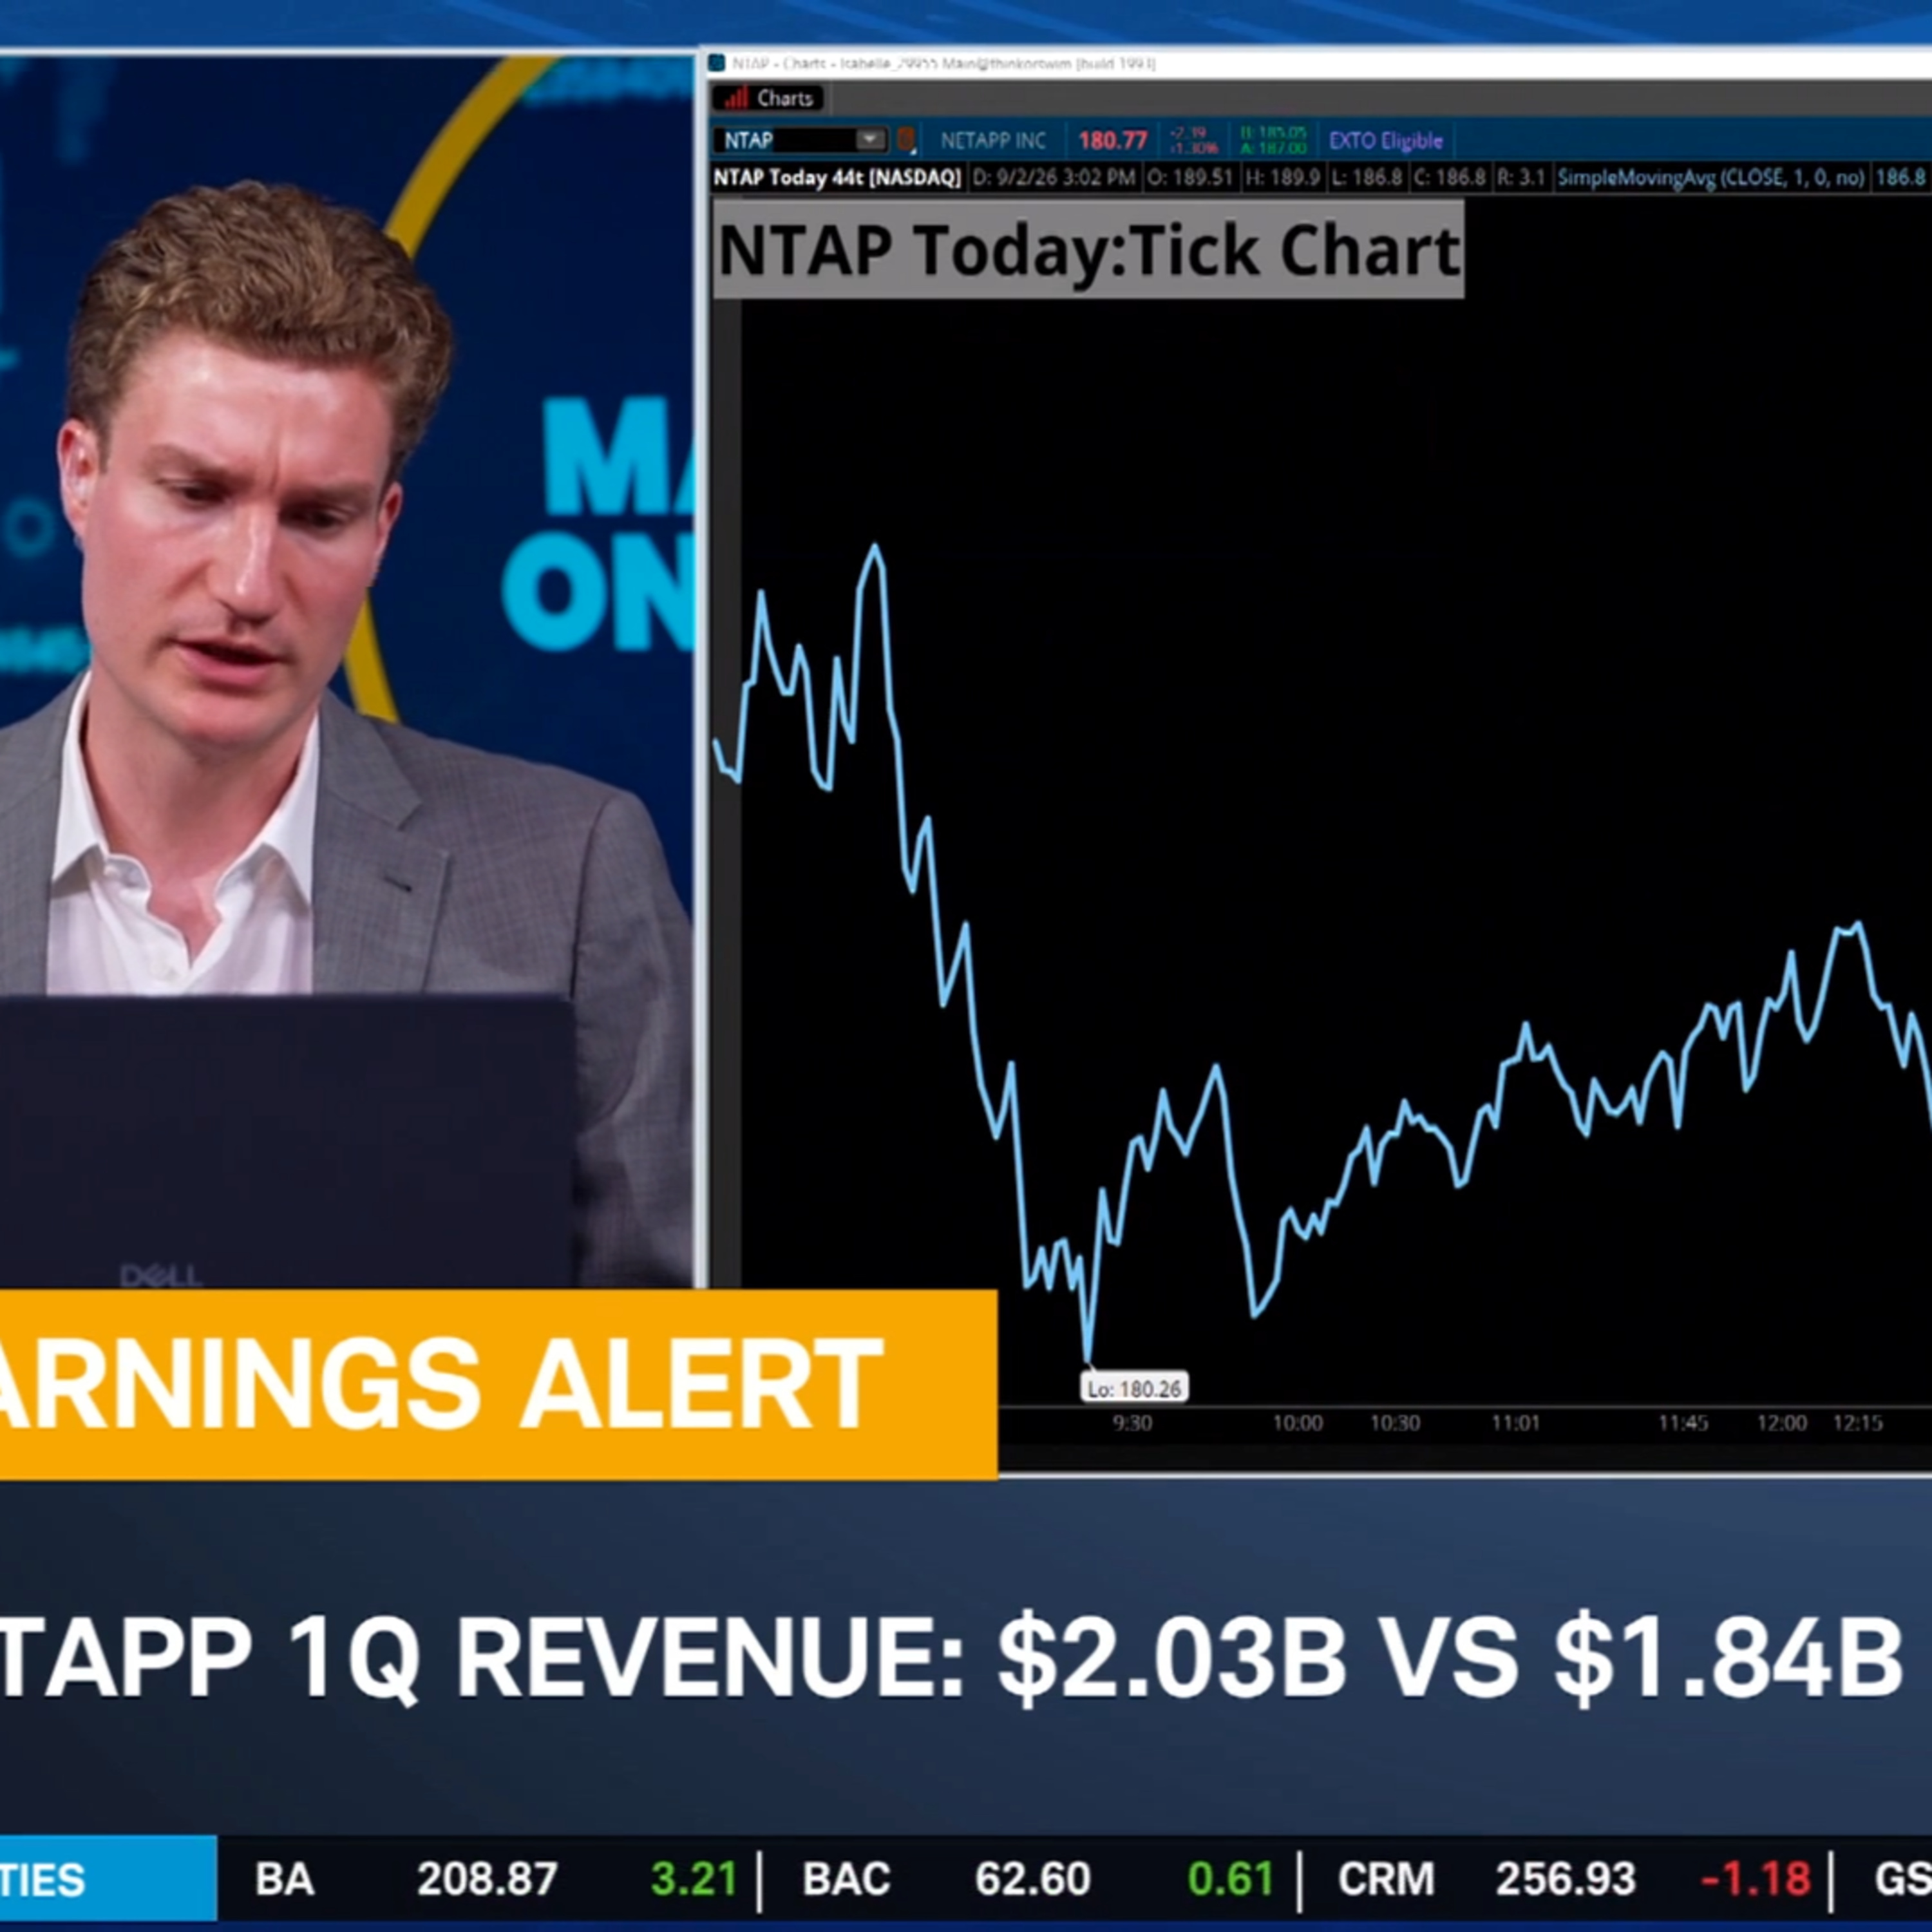
Task: Click the $2.03B revenue figure in the headline
Action: pos(1172,1658)
